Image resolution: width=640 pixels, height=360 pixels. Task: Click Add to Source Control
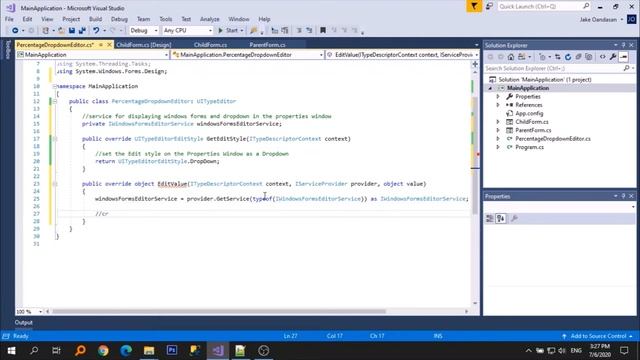pyautogui.click(x=598, y=336)
